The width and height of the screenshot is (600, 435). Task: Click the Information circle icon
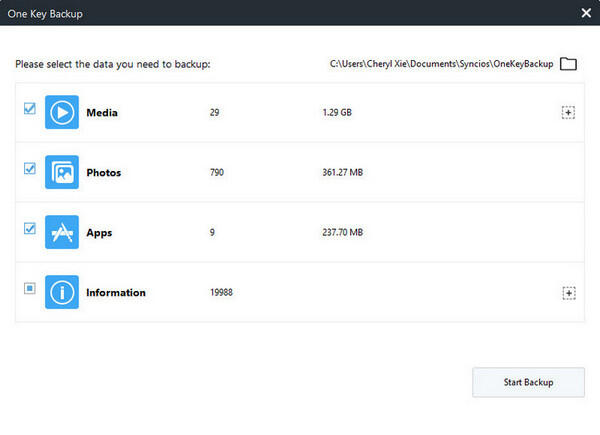61,292
